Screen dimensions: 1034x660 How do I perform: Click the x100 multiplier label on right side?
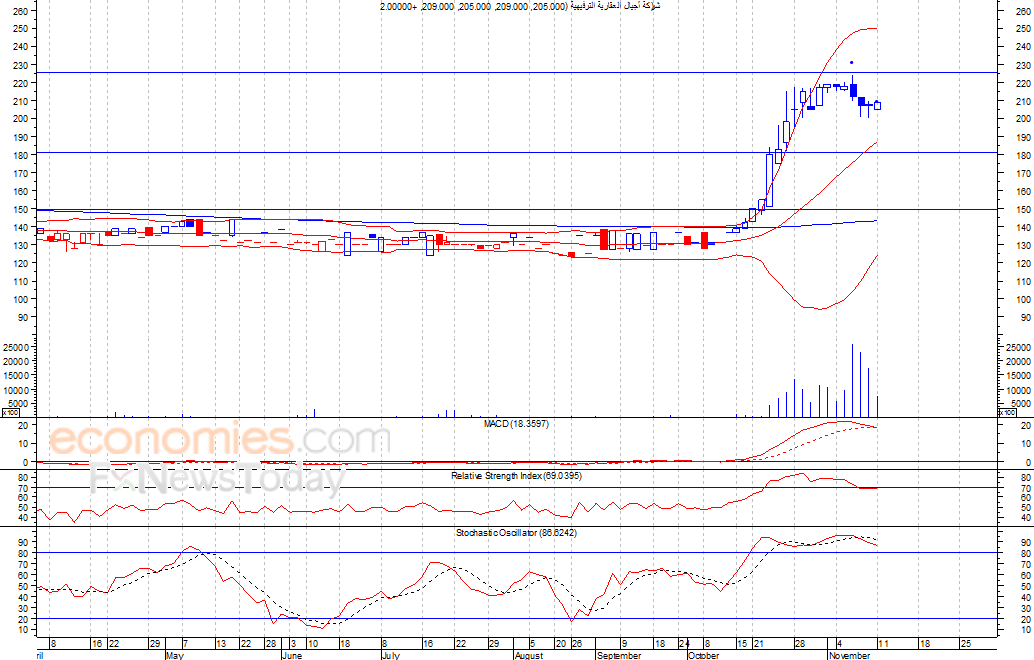(x=1007, y=413)
